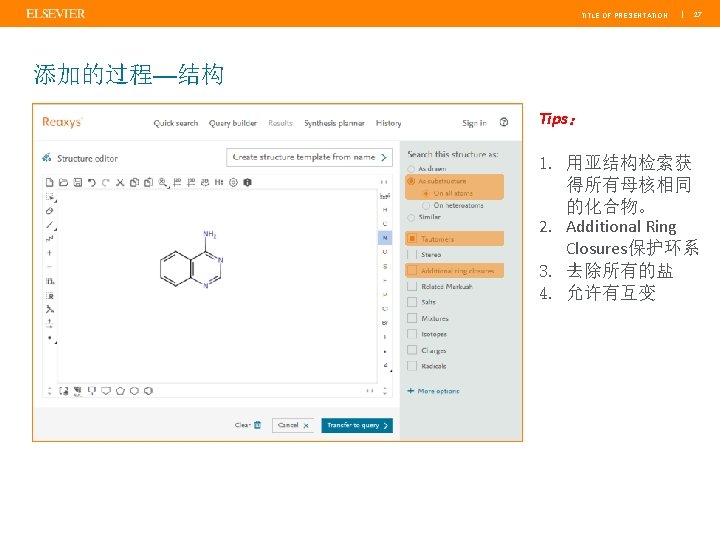
Task: Toggle the hydrogens H icon in toolbar
Action: tap(219, 182)
